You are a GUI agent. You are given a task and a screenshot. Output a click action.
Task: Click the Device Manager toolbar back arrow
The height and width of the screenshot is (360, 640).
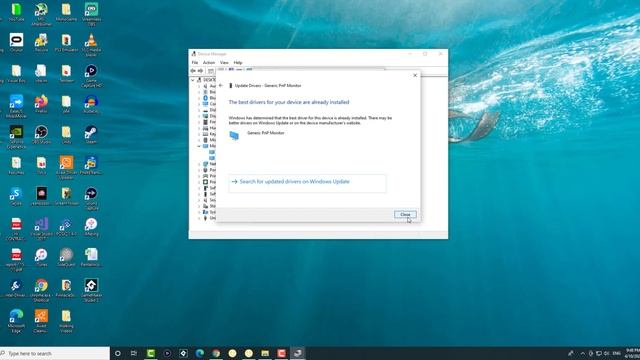coord(193,71)
